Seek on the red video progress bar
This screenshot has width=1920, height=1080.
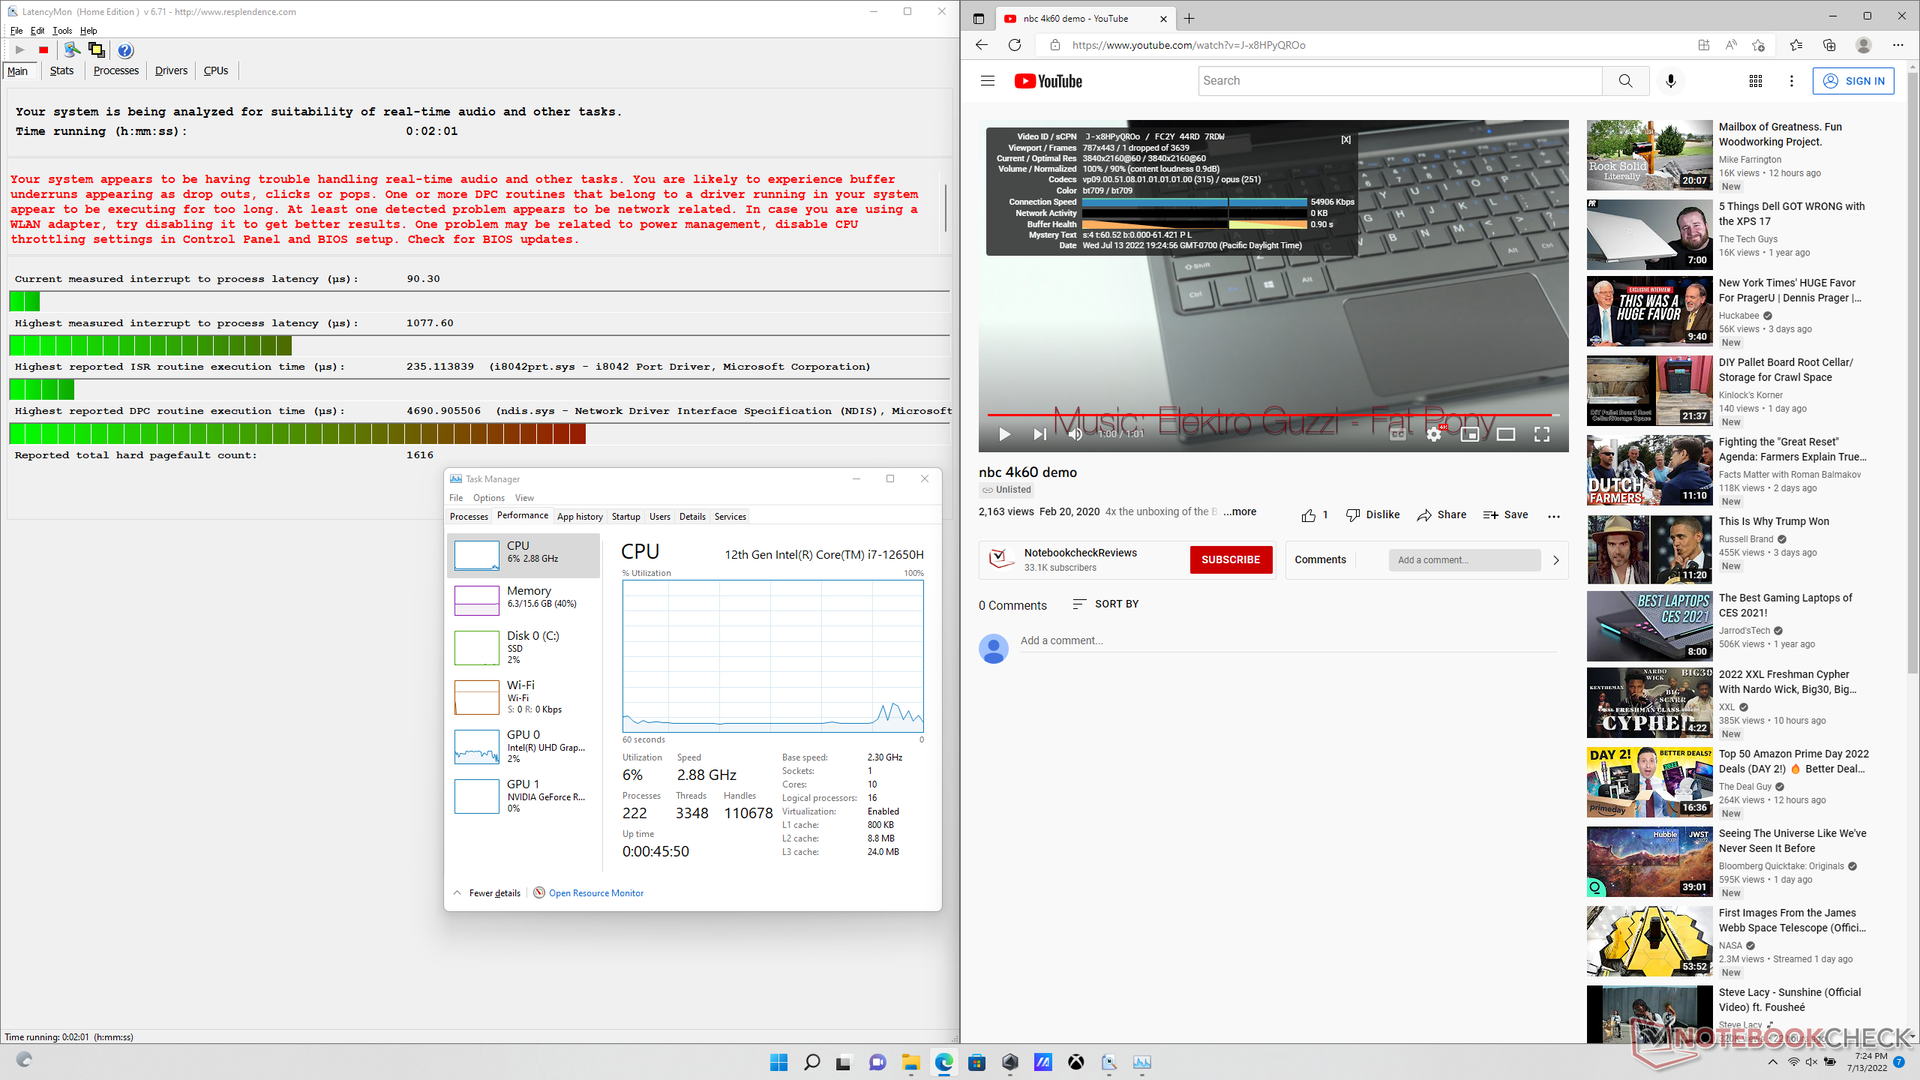(1273, 414)
